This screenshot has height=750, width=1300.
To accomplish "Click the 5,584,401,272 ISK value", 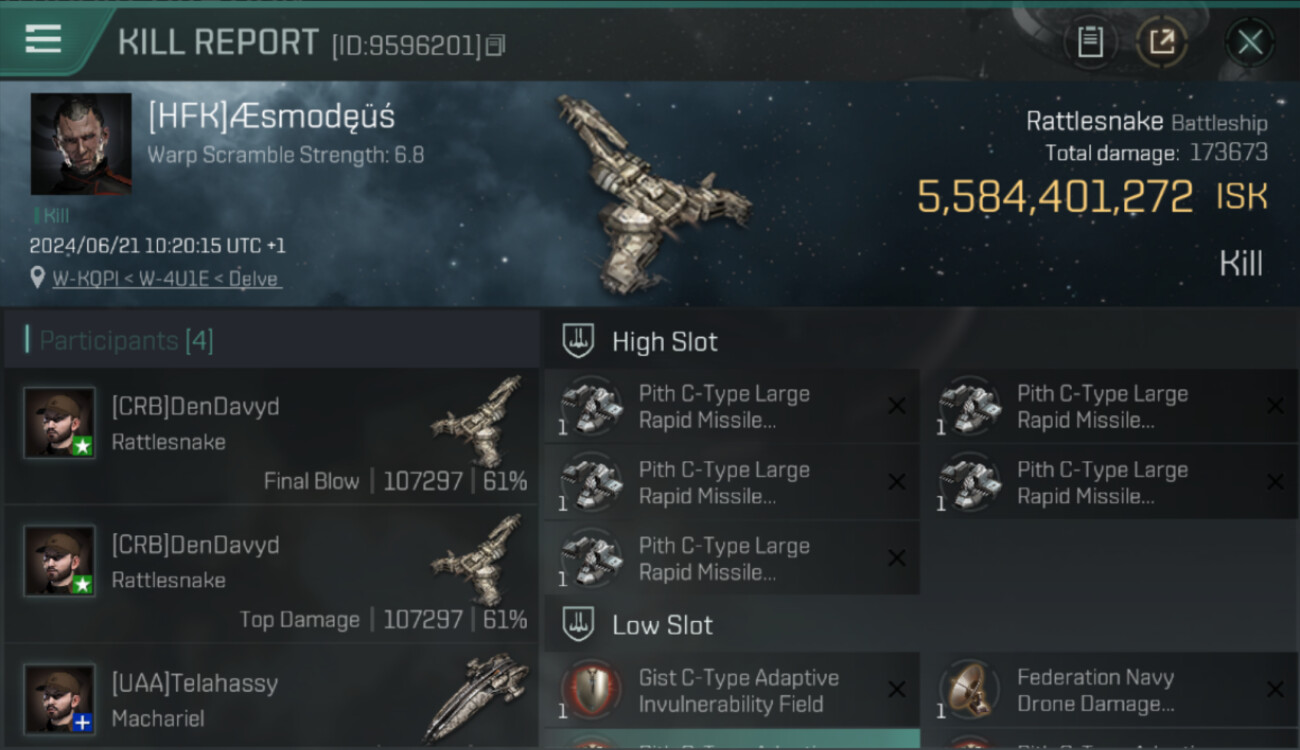I will pyautogui.click(x=1092, y=197).
